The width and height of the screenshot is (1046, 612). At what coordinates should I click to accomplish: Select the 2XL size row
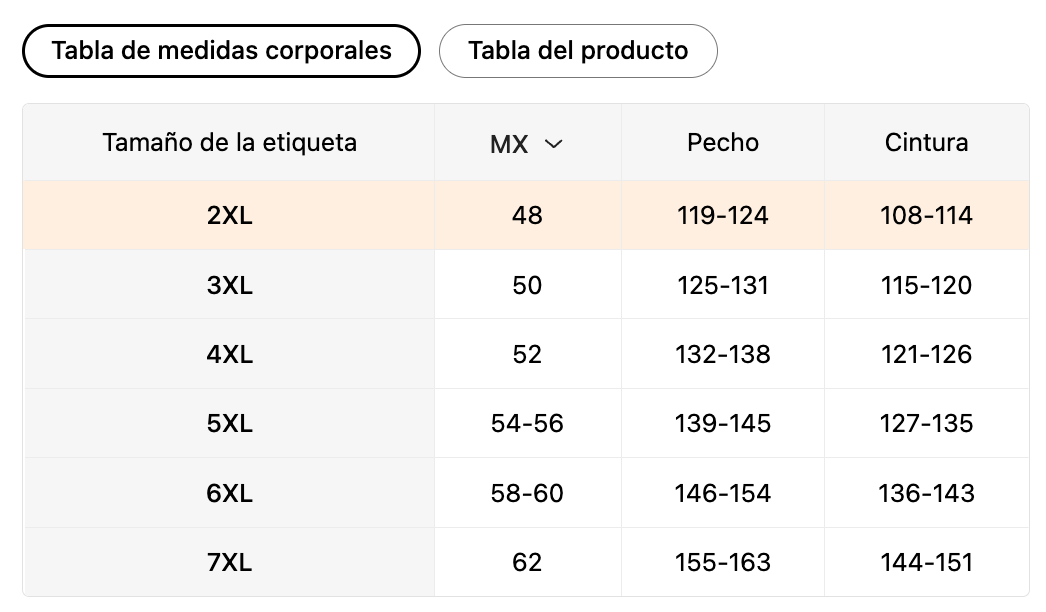[x=229, y=215]
